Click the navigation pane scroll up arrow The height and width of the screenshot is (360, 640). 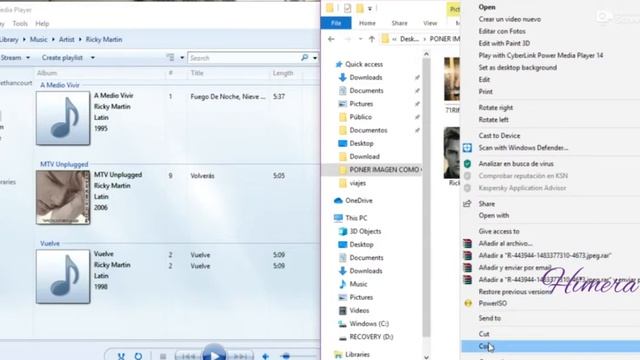[426, 54]
